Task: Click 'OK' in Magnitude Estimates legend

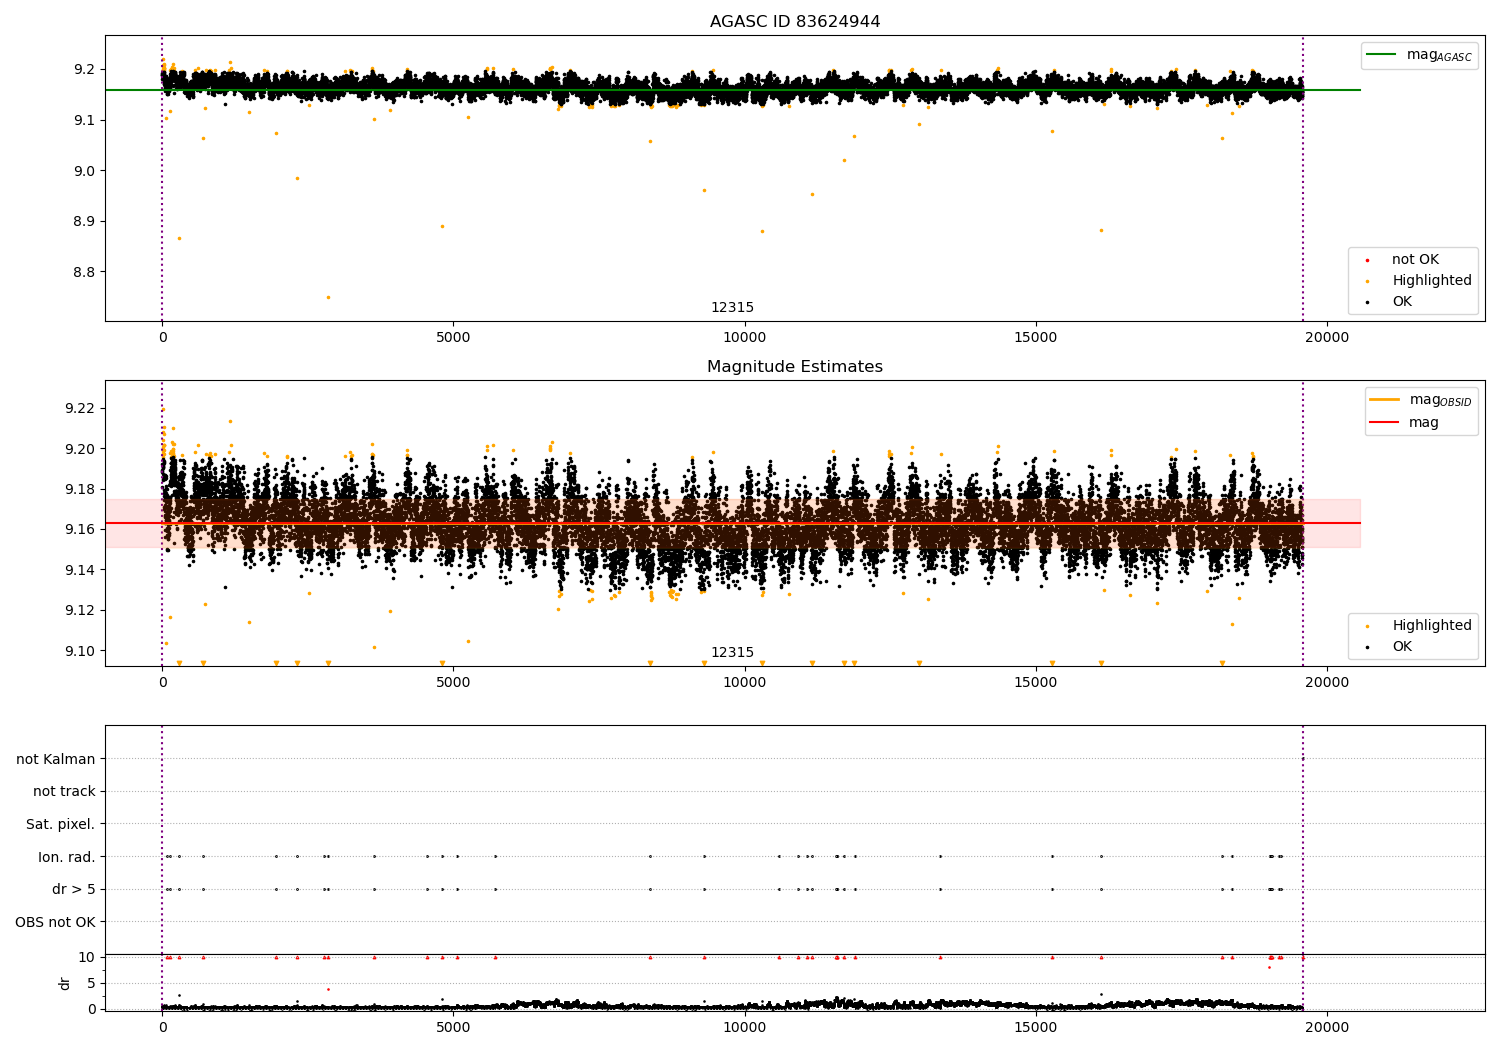Action: click(1402, 647)
